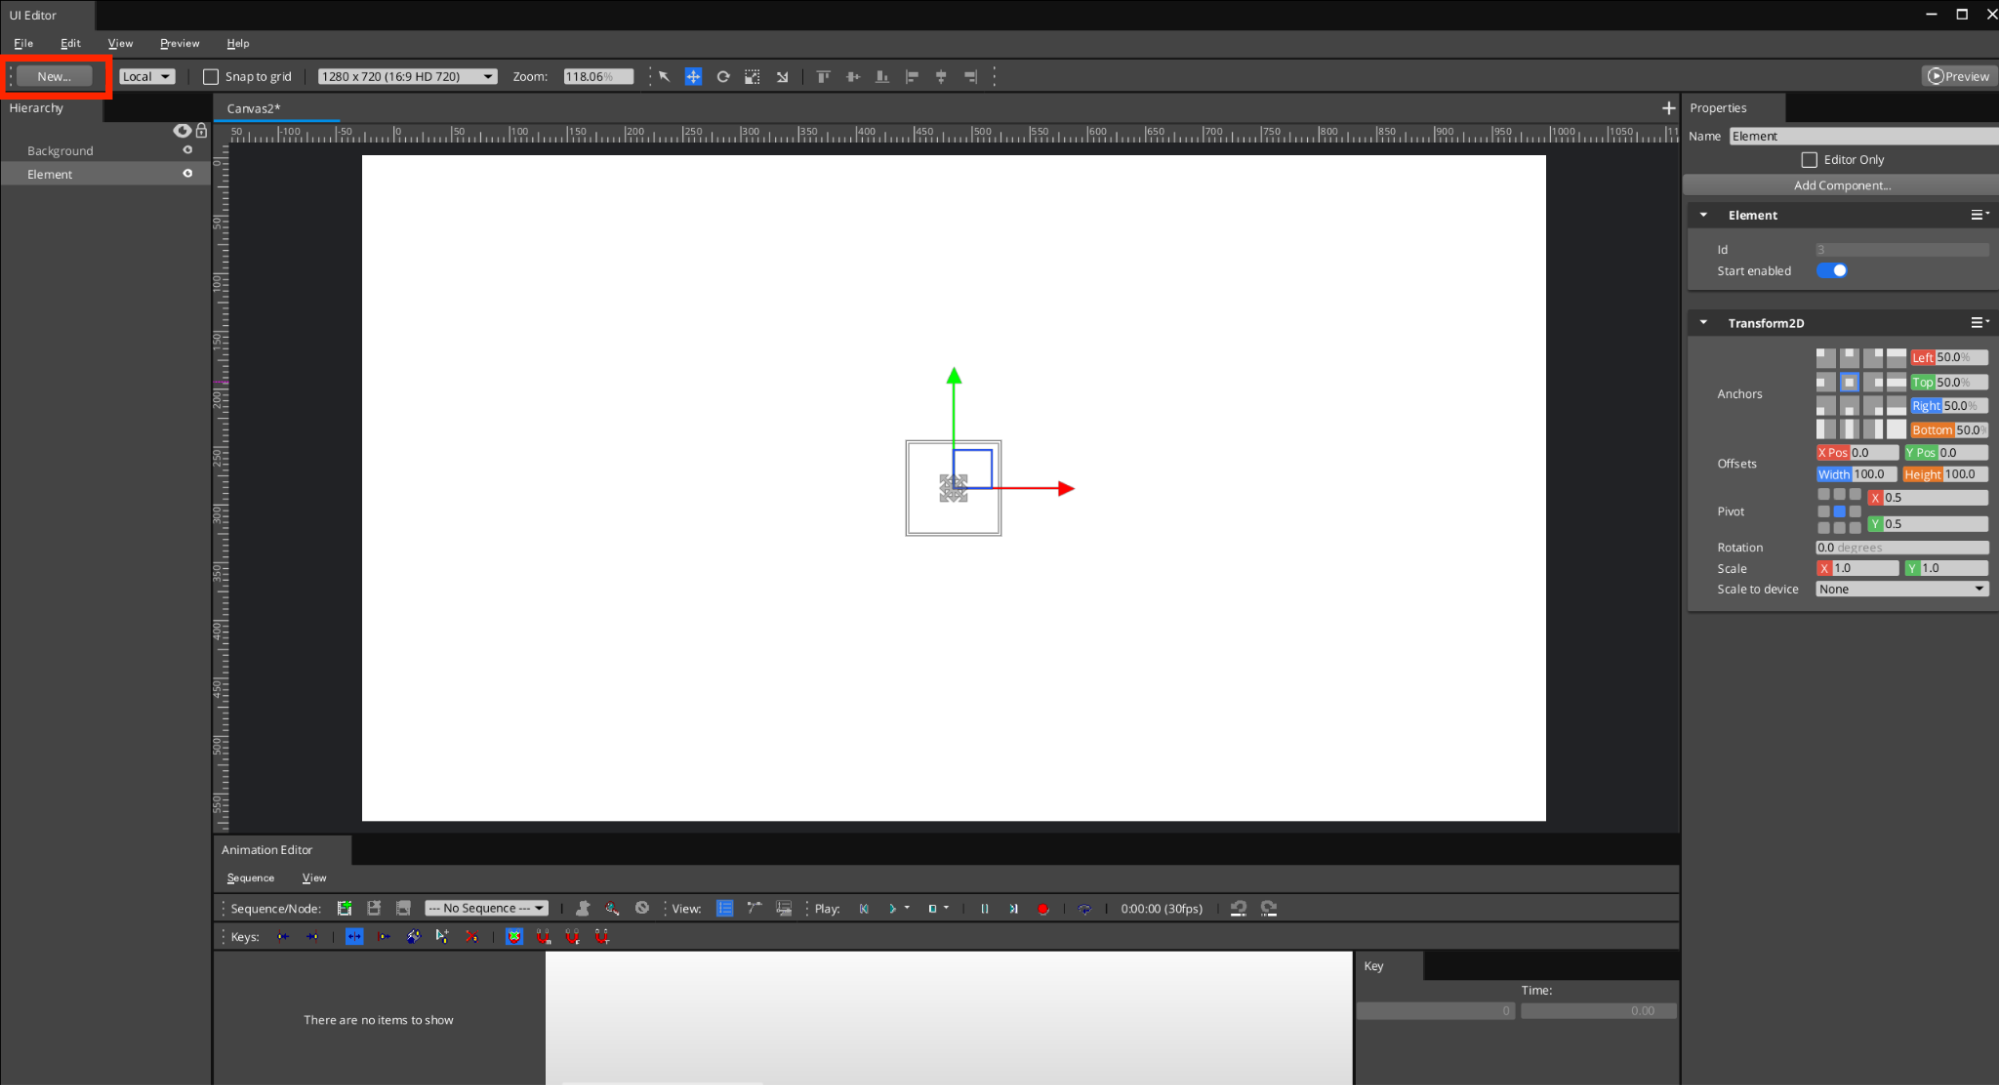Image resolution: width=1999 pixels, height=1086 pixels.
Task: Open the Preview menu
Action: point(179,44)
